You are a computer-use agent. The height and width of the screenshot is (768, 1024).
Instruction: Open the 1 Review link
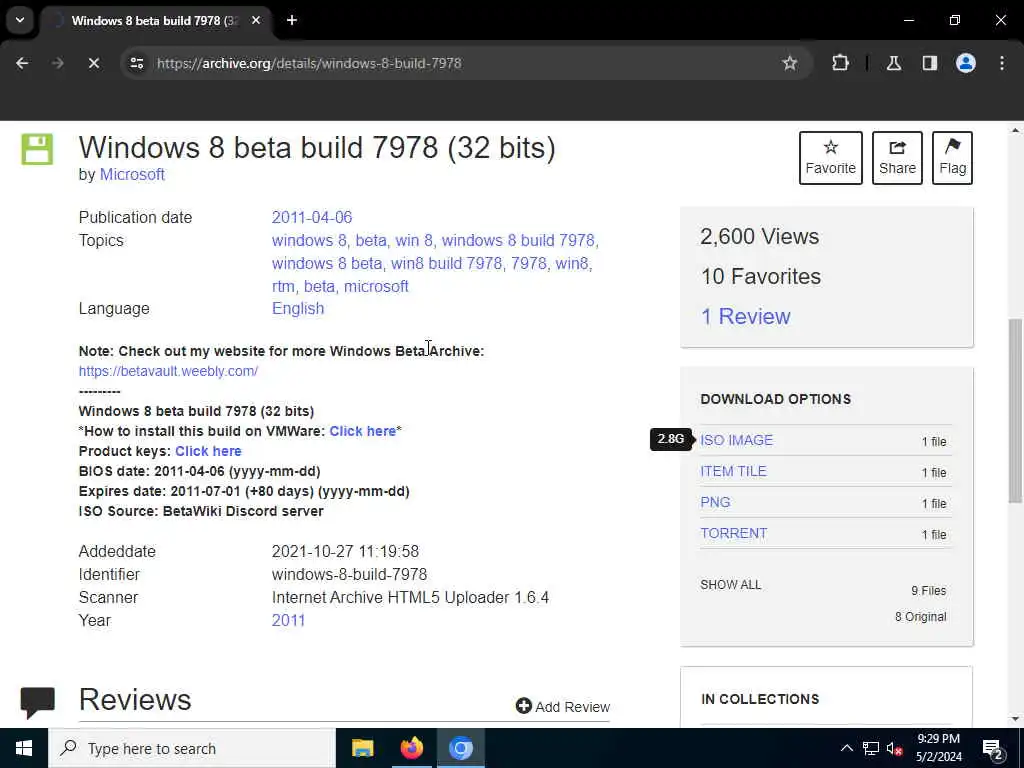point(745,316)
